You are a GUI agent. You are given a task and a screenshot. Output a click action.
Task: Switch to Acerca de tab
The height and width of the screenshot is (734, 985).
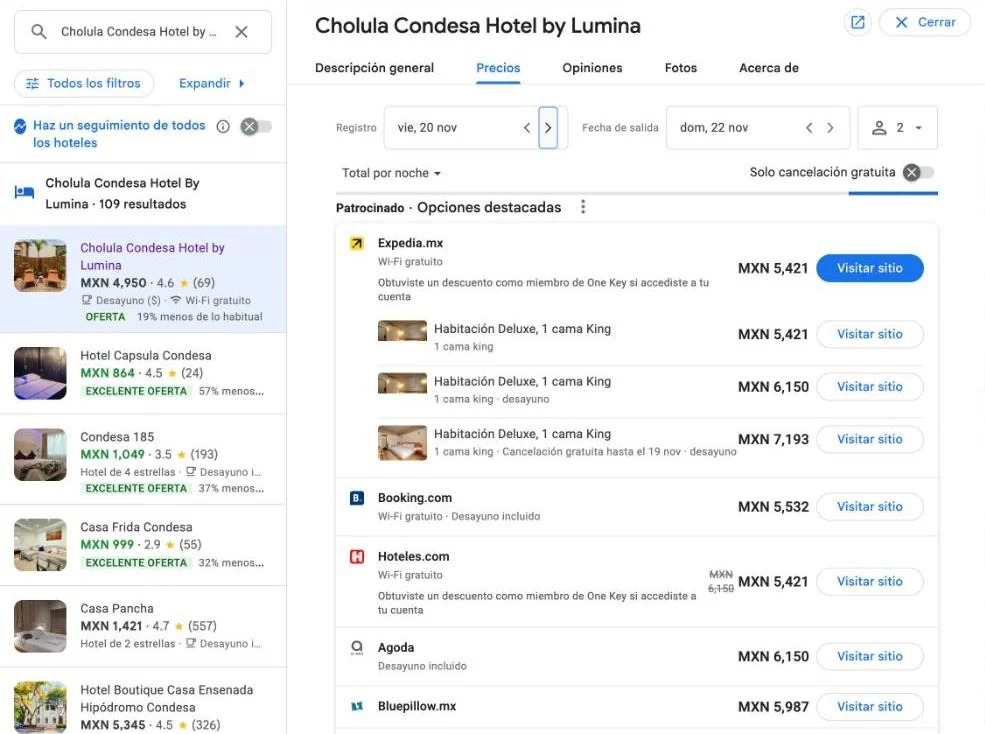769,68
